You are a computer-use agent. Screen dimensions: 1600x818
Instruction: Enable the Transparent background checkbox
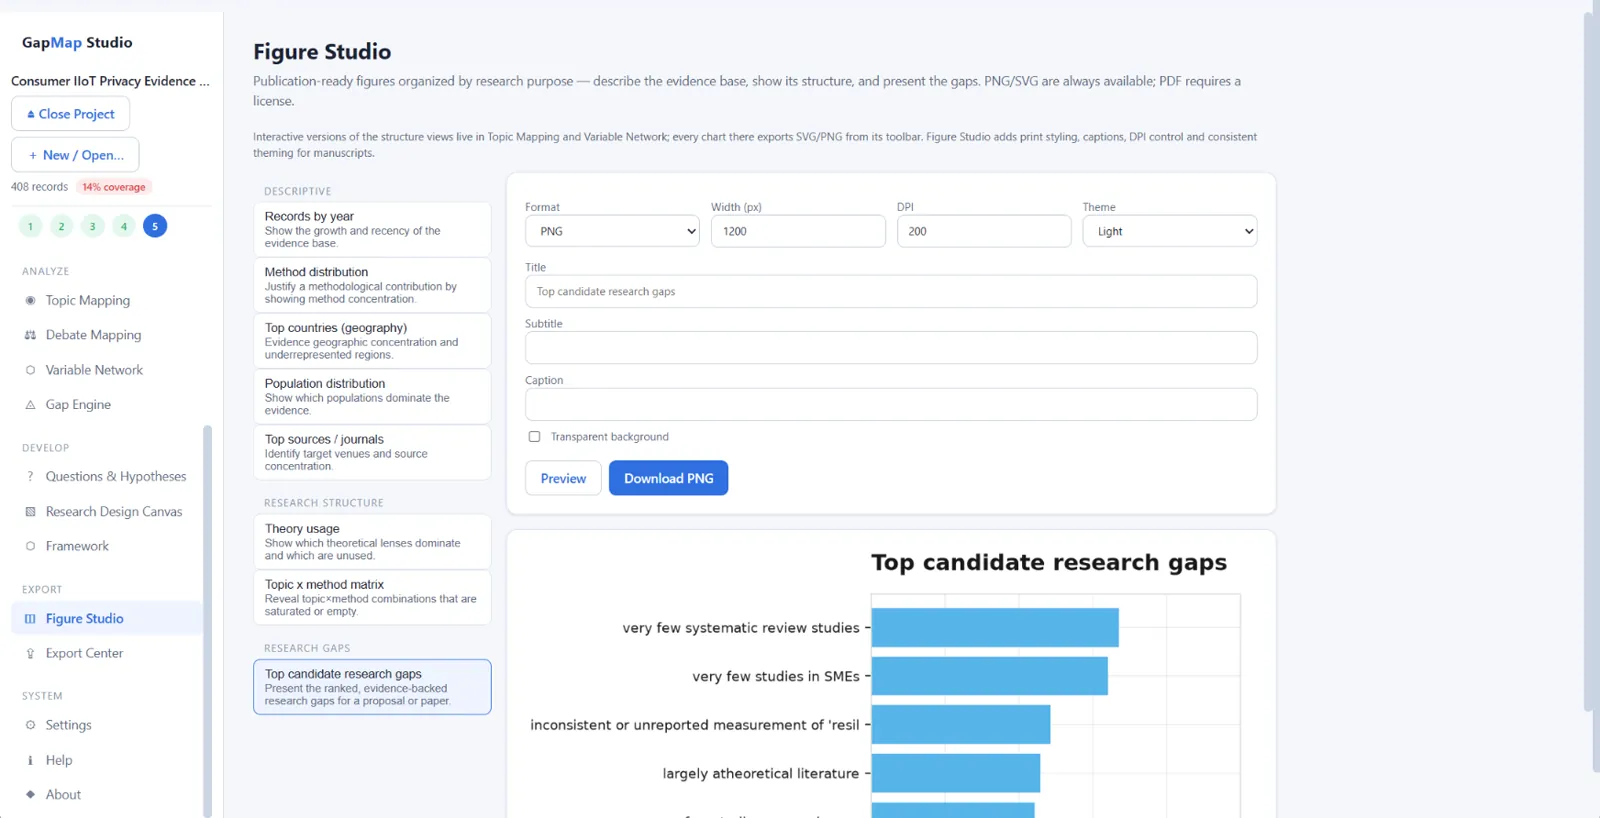pyautogui.click(x=534, y=437)
